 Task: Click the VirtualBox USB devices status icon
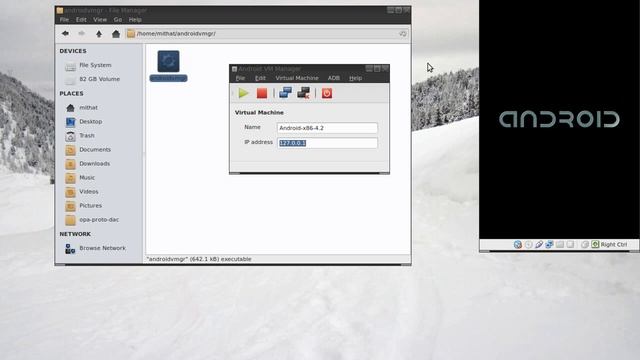[539, 244]
